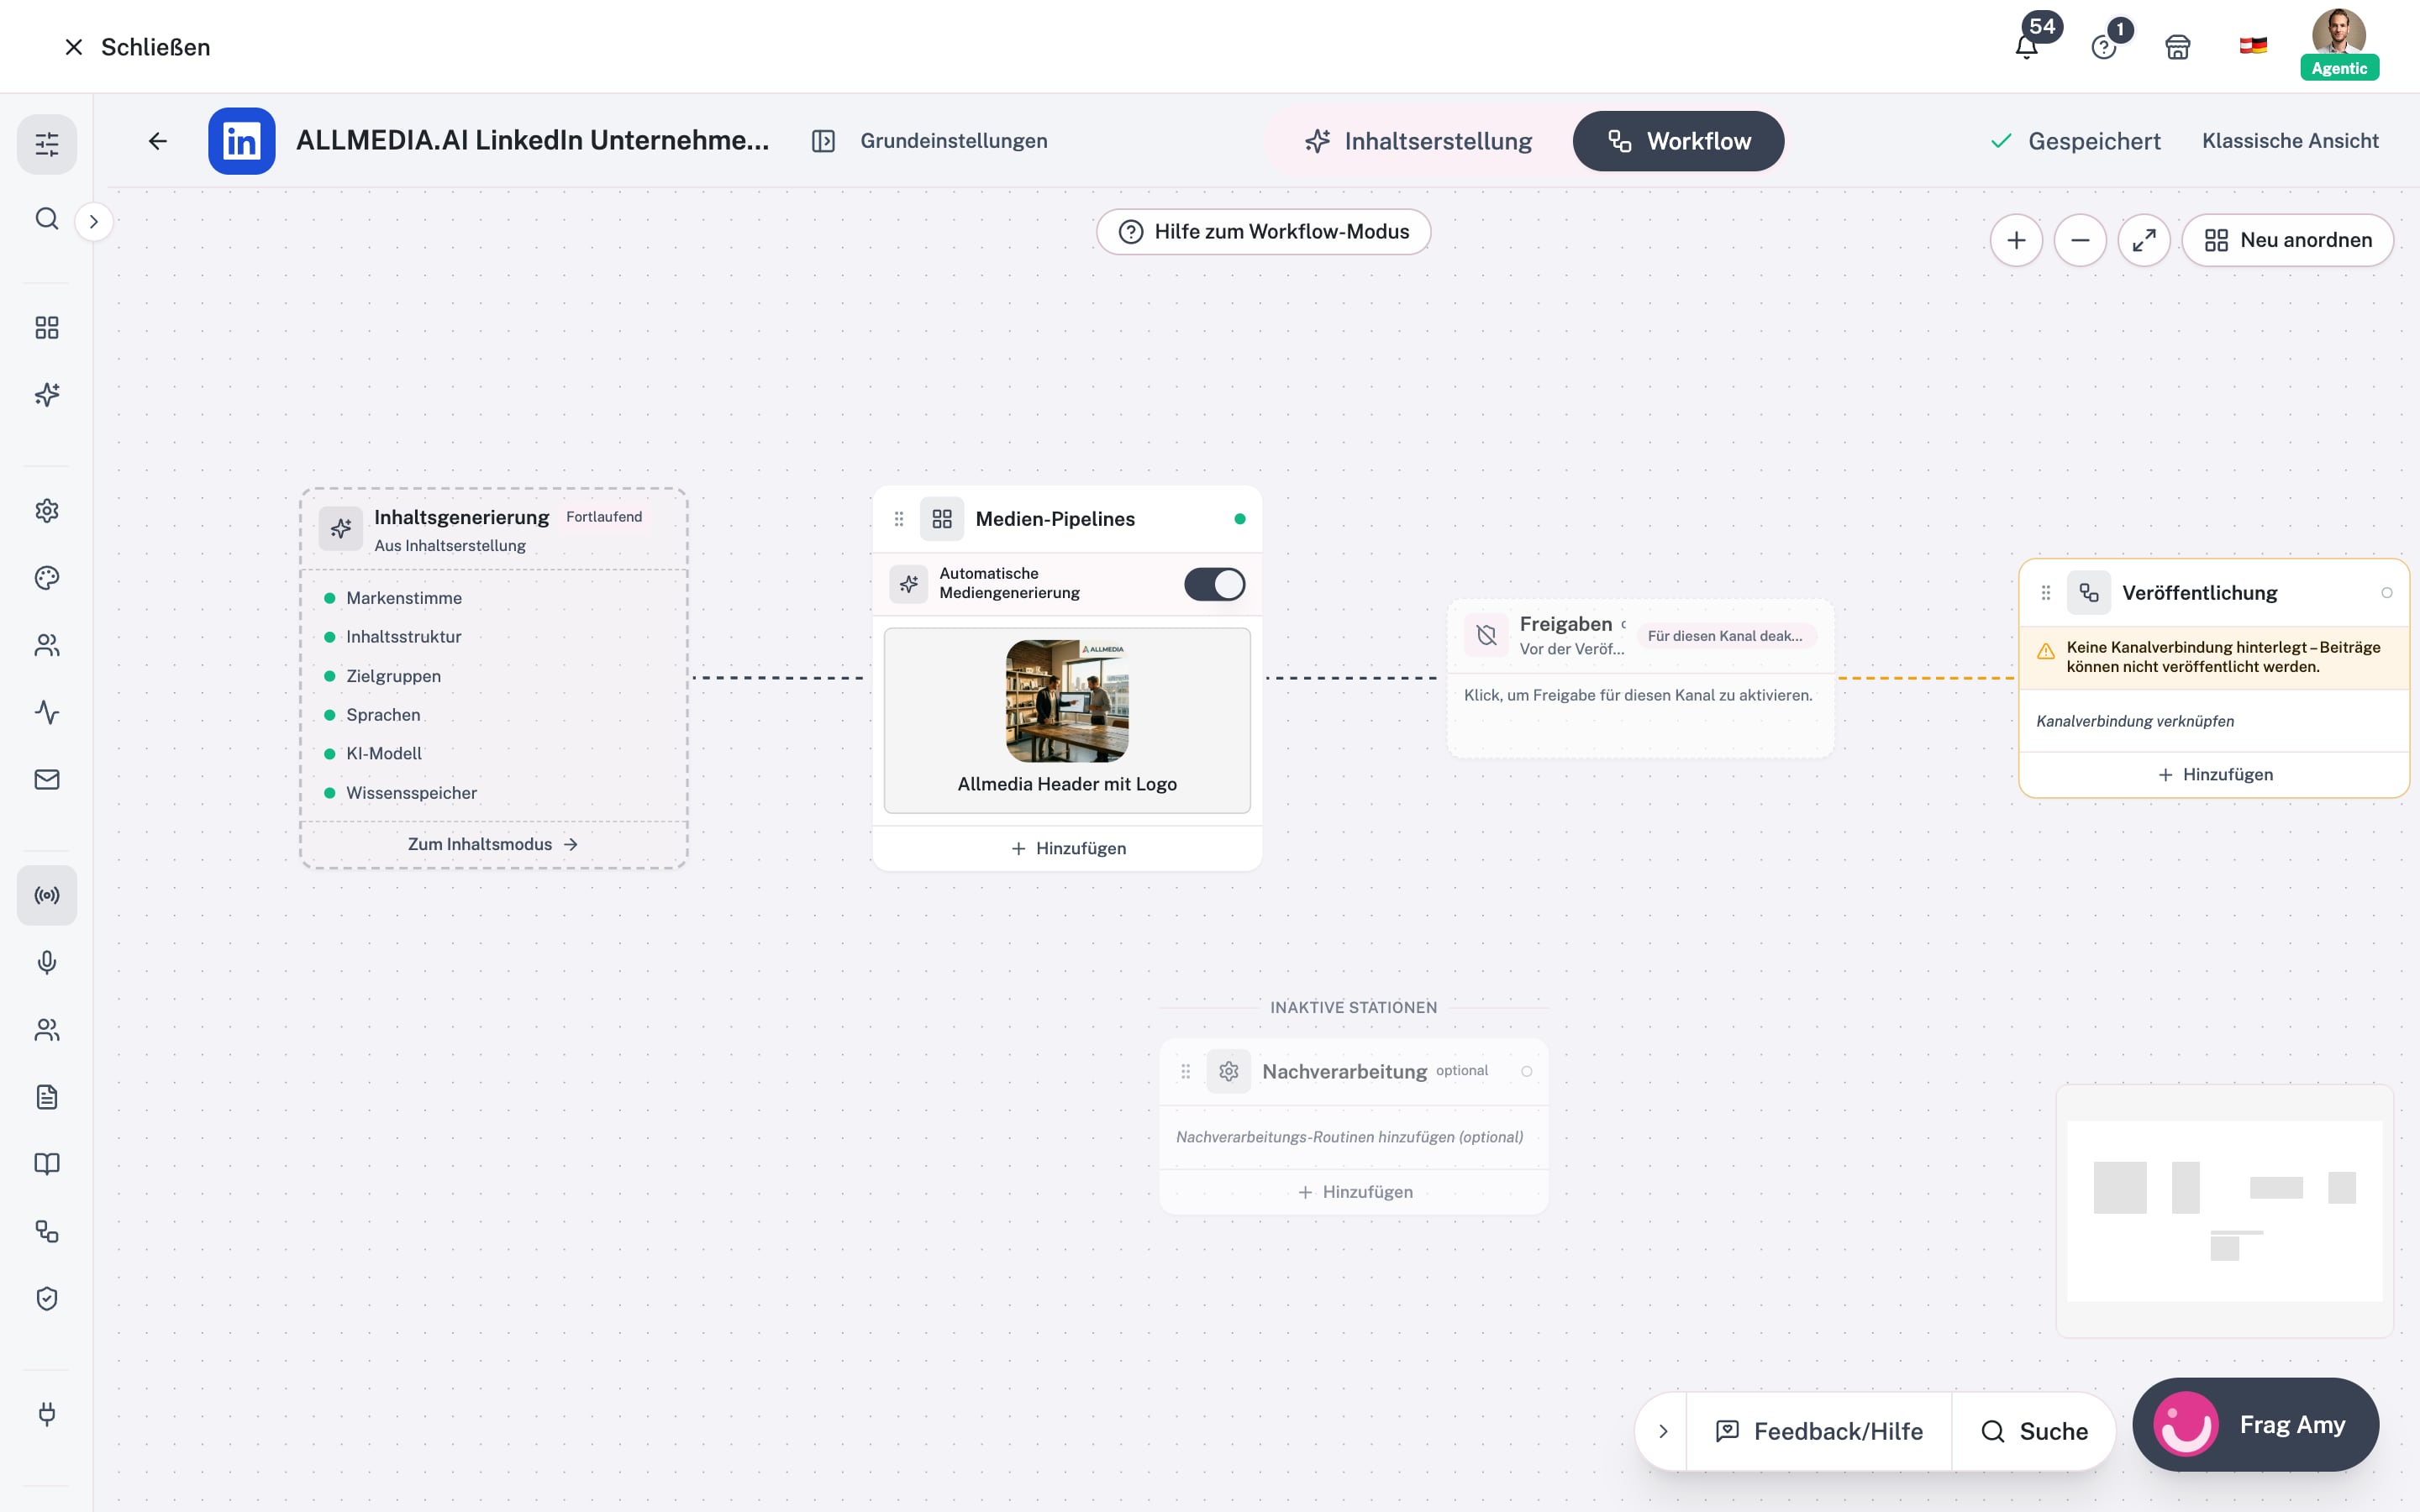Expand the sidebar with chevron arrow
This screenshot has height=1512, width=2420.
pos(94,222)
